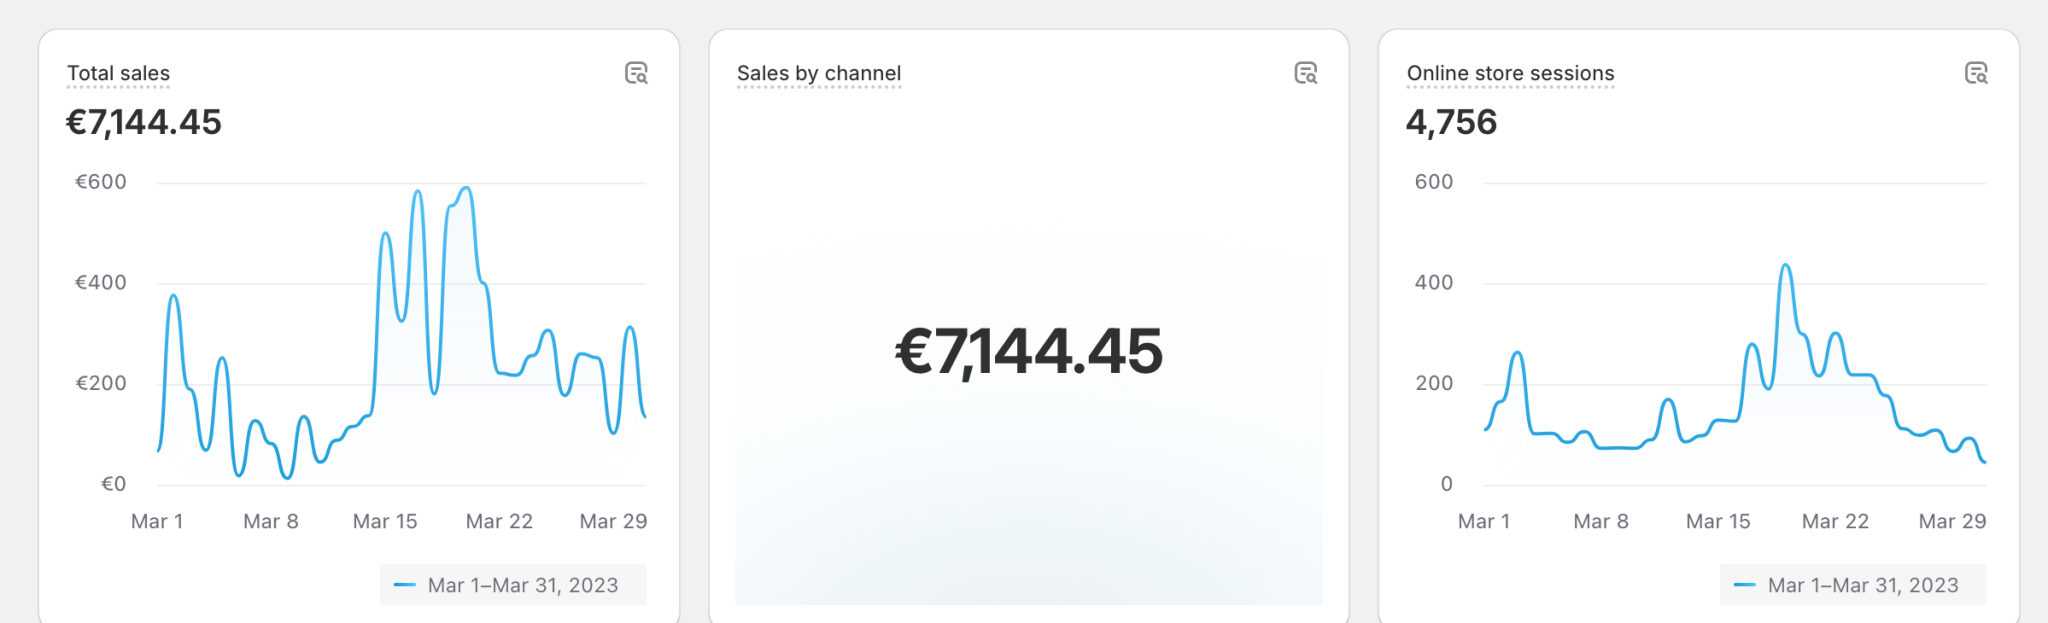Click Mar 22 label on sessions chart
Image resolution: width=2048 pixels, height=623 pixels.
click(x=1835, y=521)
